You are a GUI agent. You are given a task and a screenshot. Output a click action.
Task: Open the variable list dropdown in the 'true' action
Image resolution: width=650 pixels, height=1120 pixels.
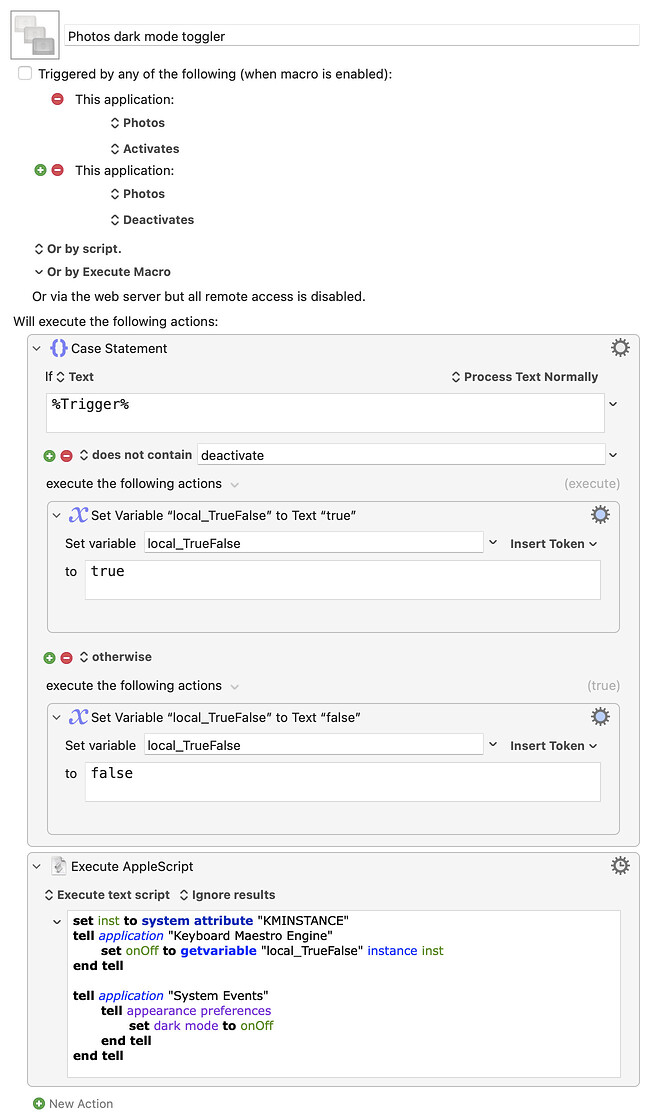pyautogui.click(x=493, y=543)
